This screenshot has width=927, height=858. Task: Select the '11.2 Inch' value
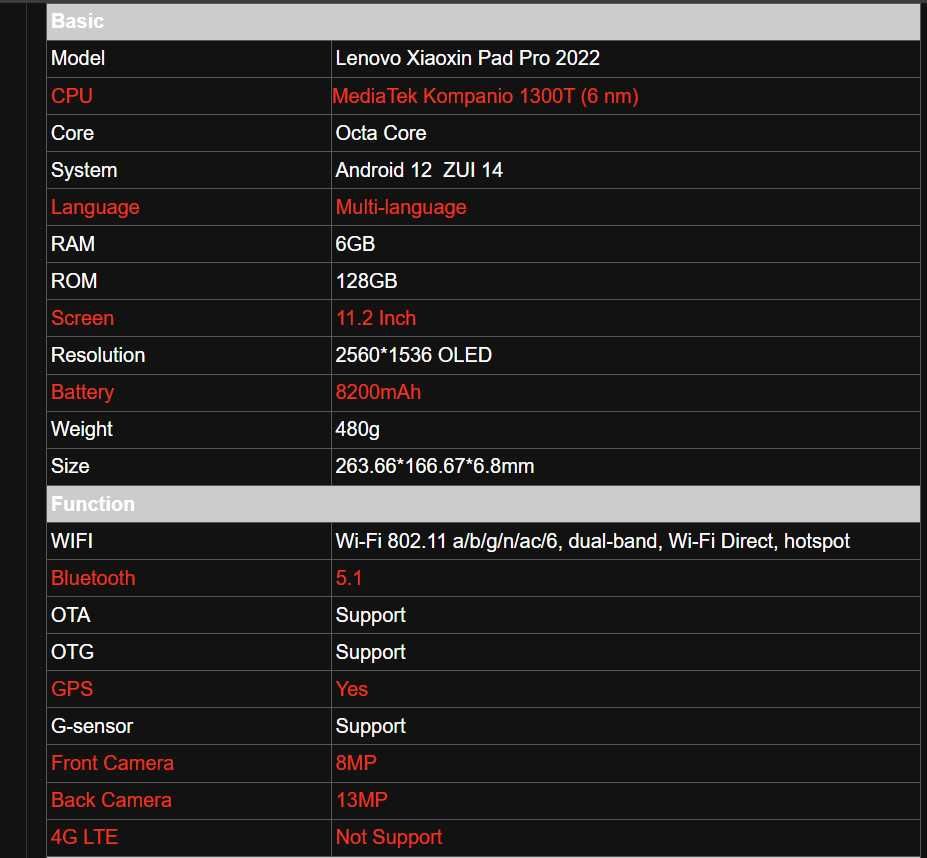[x=375, y=318]
